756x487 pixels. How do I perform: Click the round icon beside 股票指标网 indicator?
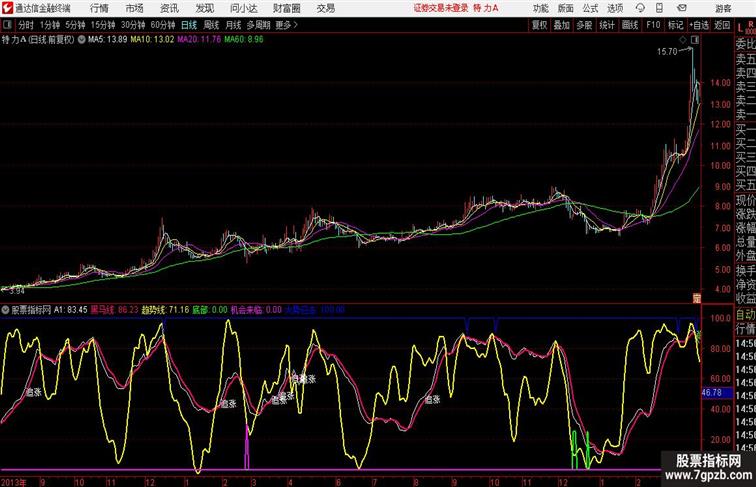(x=6, y=310)
